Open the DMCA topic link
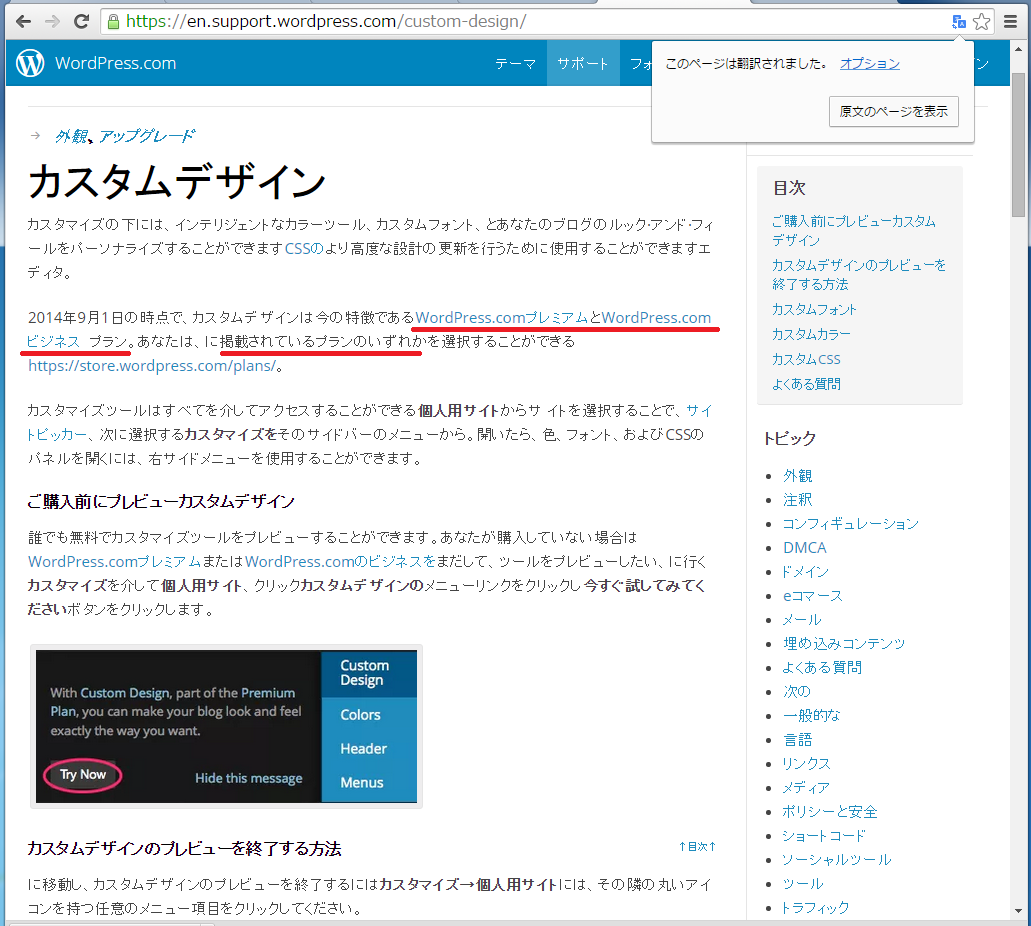The height and width of the screenshot is (926, 1031). point(805,548)
